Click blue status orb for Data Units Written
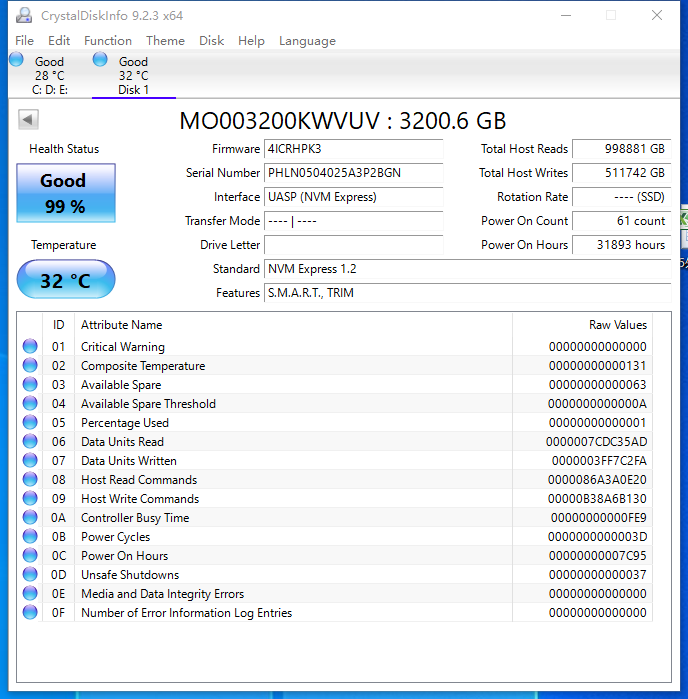Viewport: 688px width, 699px height. coord(30,460)
